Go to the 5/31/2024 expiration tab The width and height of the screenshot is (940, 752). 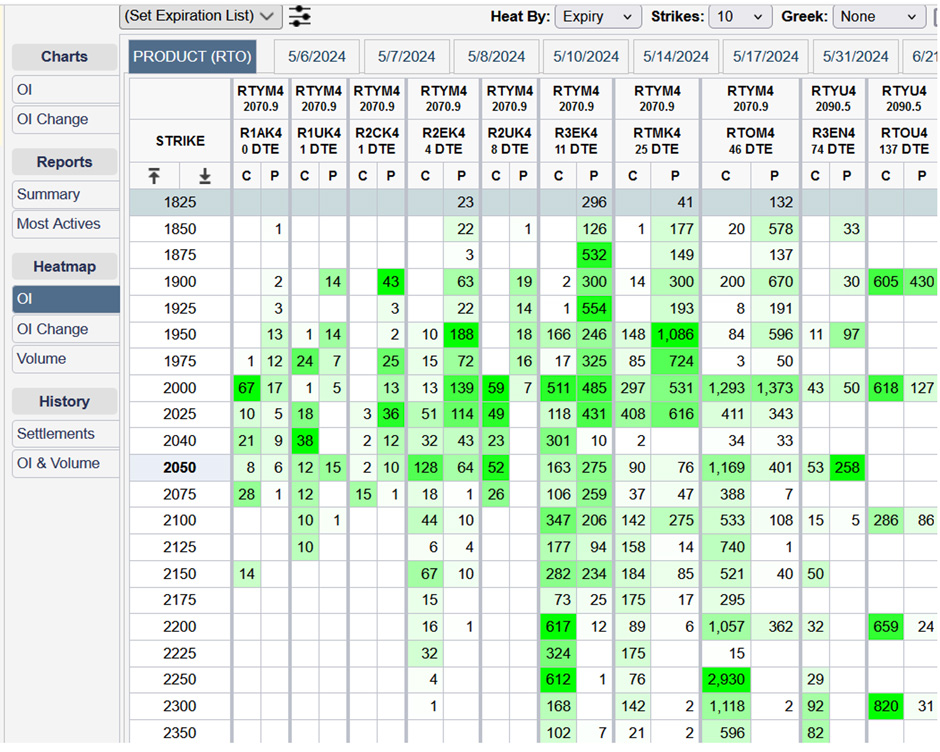(855, 57)
